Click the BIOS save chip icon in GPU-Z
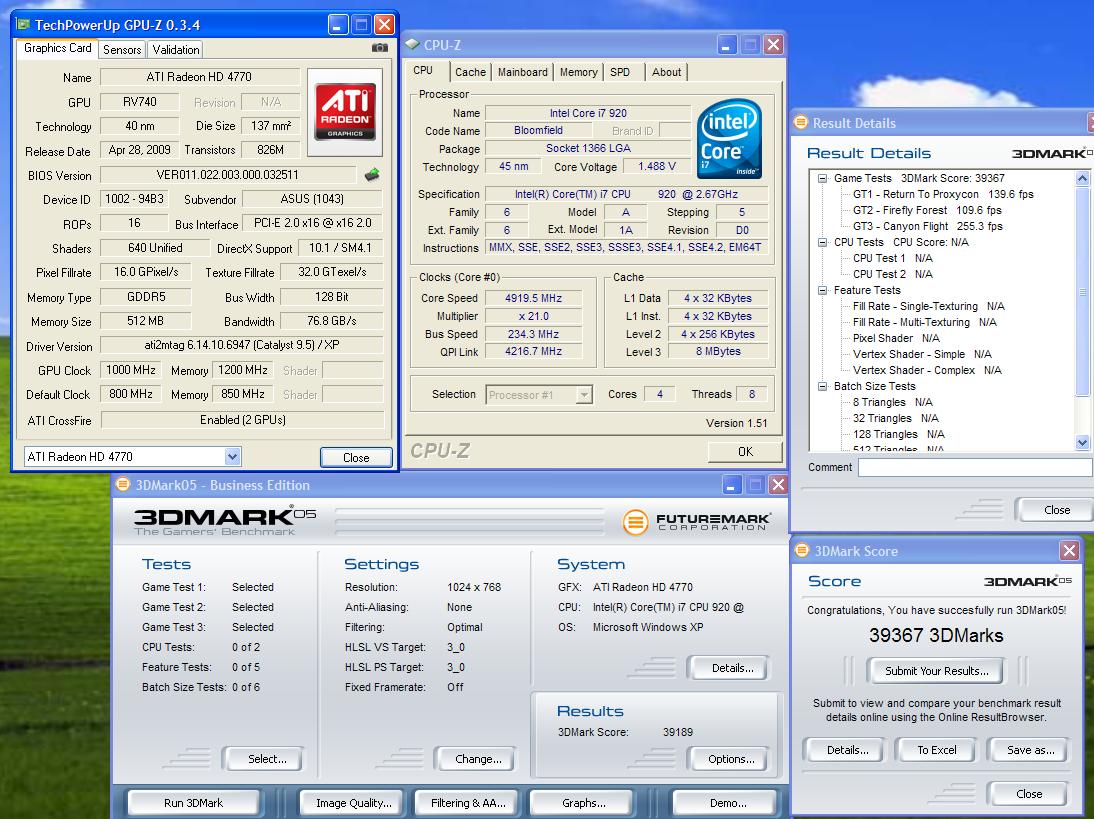This screenshot has height=819, width=1094. [x=372, y=174]
